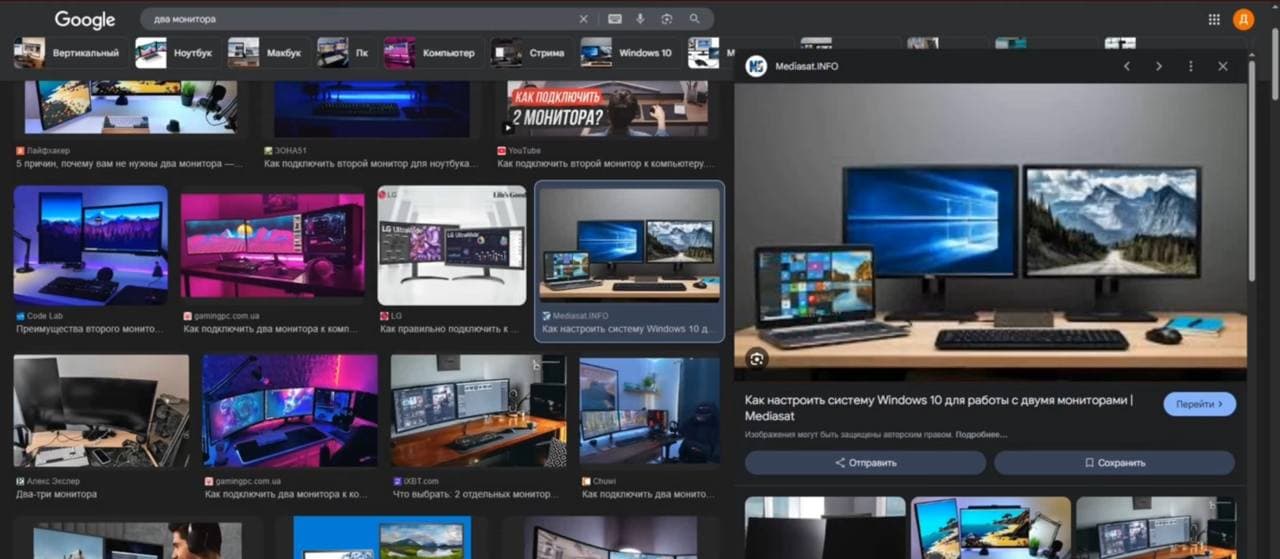Open the Google apps grid
This screenshot has height=559, width=1280.
pyautogui.click(x=1214, y=19)
